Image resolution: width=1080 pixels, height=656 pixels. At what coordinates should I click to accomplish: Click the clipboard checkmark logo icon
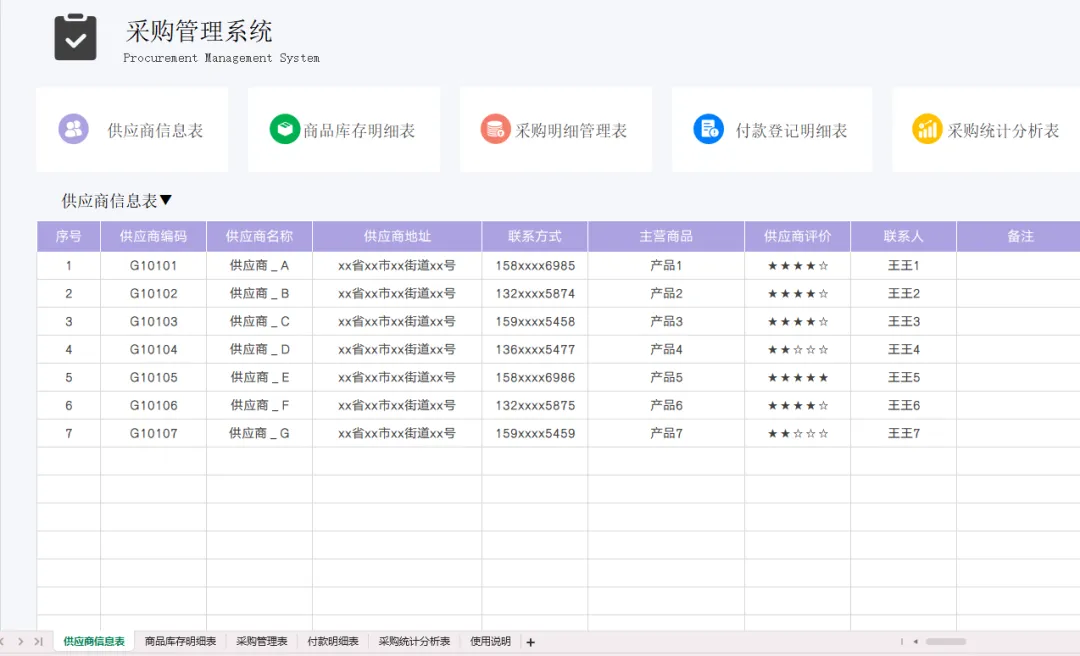click(76, 37)
